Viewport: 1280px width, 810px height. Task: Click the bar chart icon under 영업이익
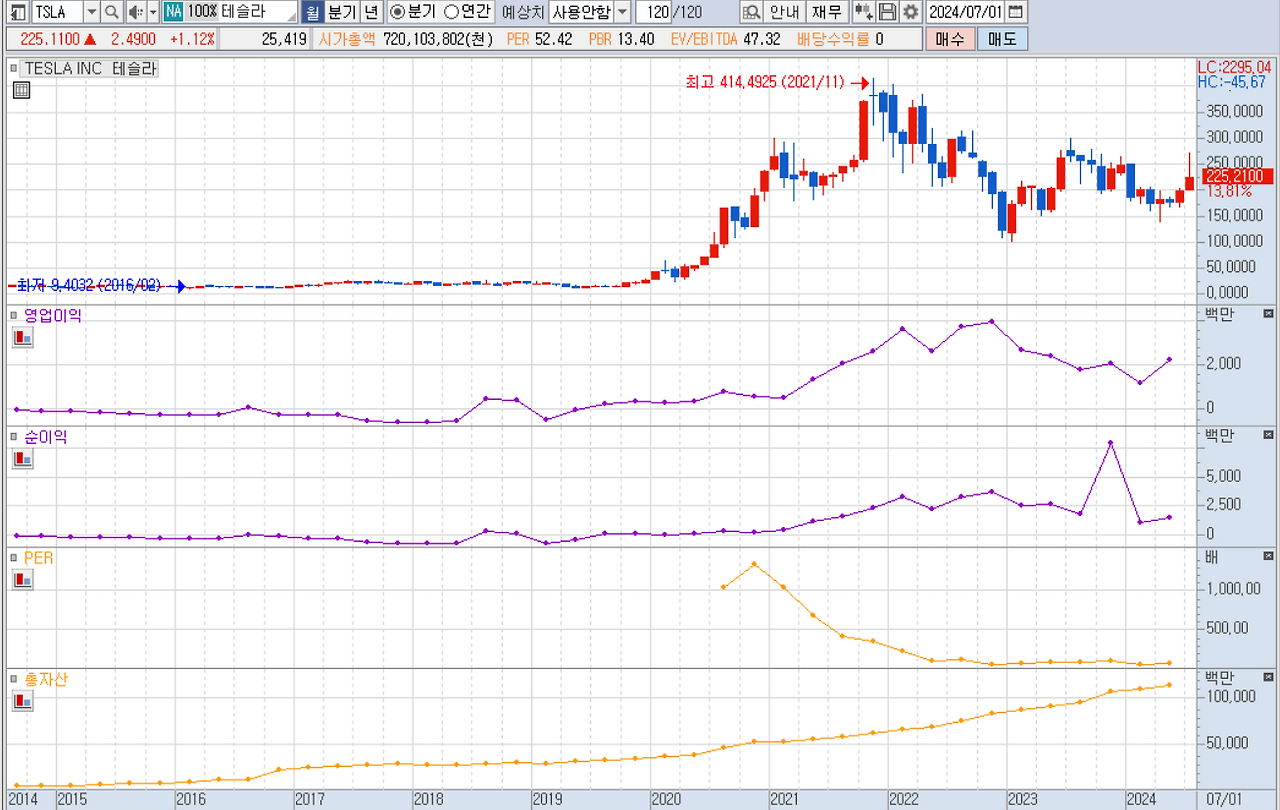point(22,338)
